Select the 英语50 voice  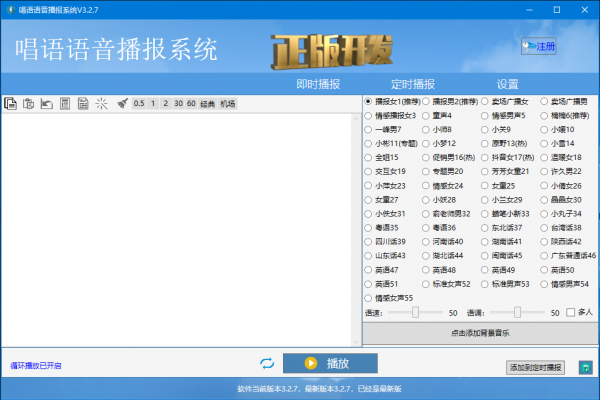558,270
